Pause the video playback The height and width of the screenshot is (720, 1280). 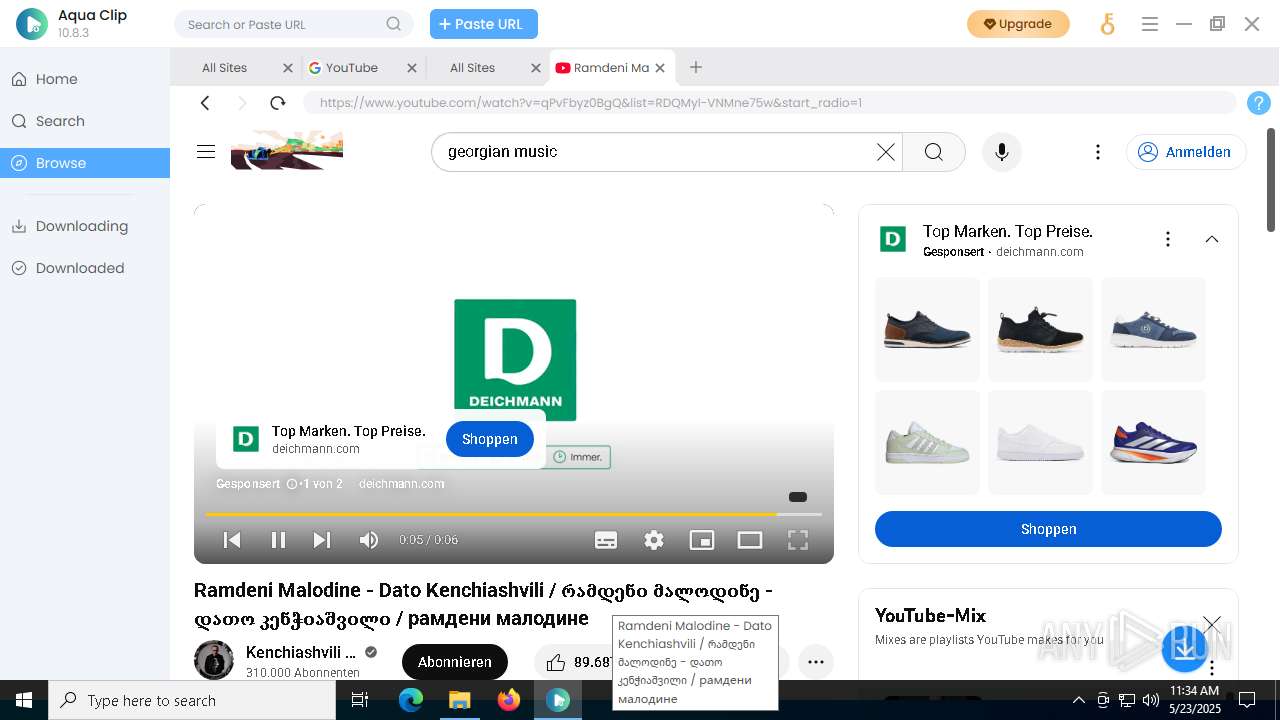278,540
